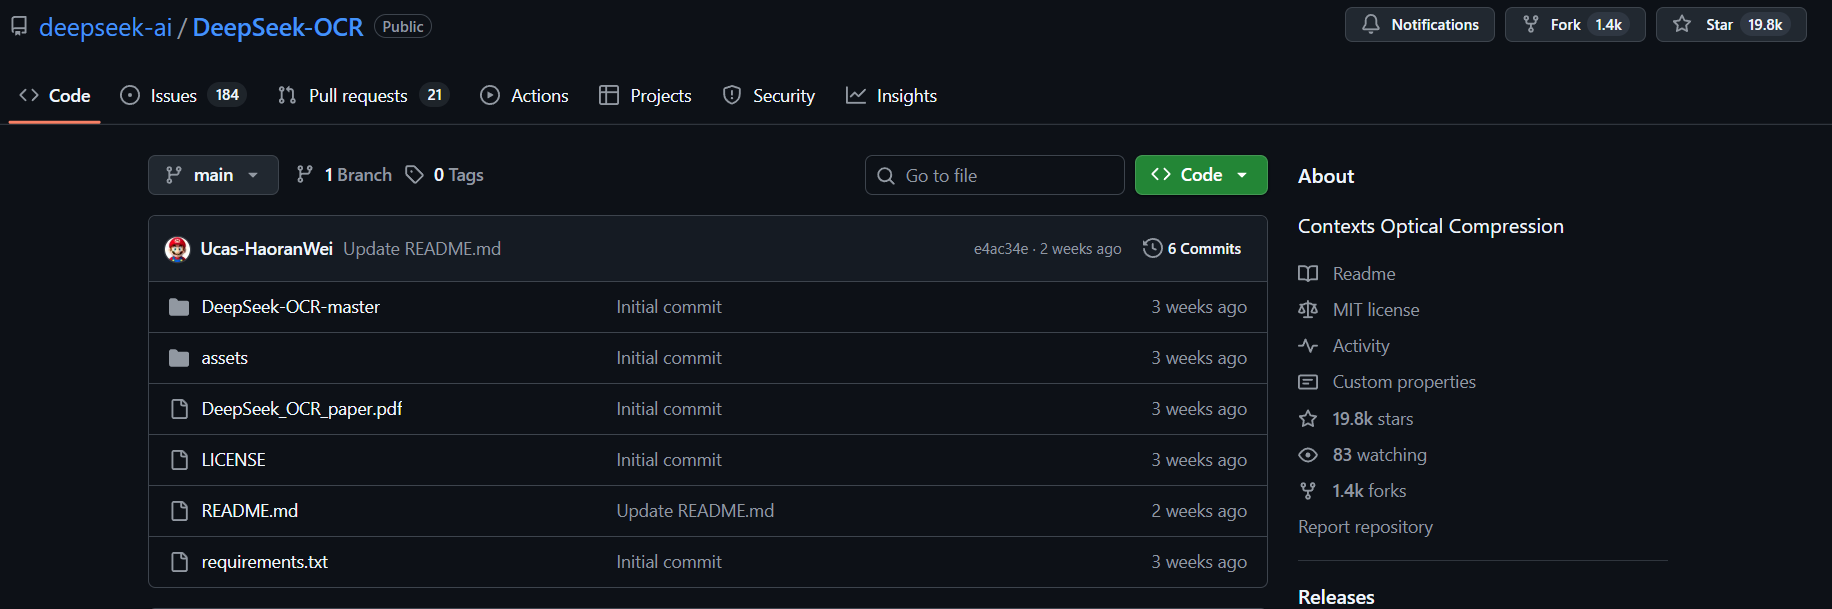Open the latest commit message Update README.md in header
This screenshot has height=609, width=1832.
coord(422,249)
